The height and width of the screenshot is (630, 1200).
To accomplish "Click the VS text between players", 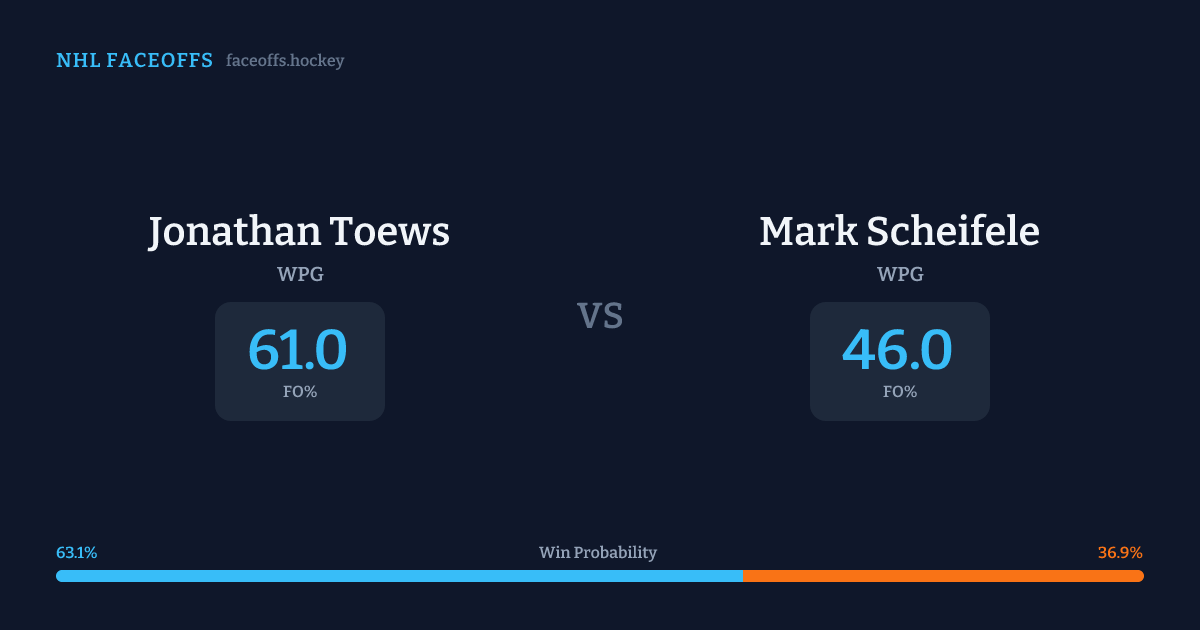I will [x=600, y=316].
